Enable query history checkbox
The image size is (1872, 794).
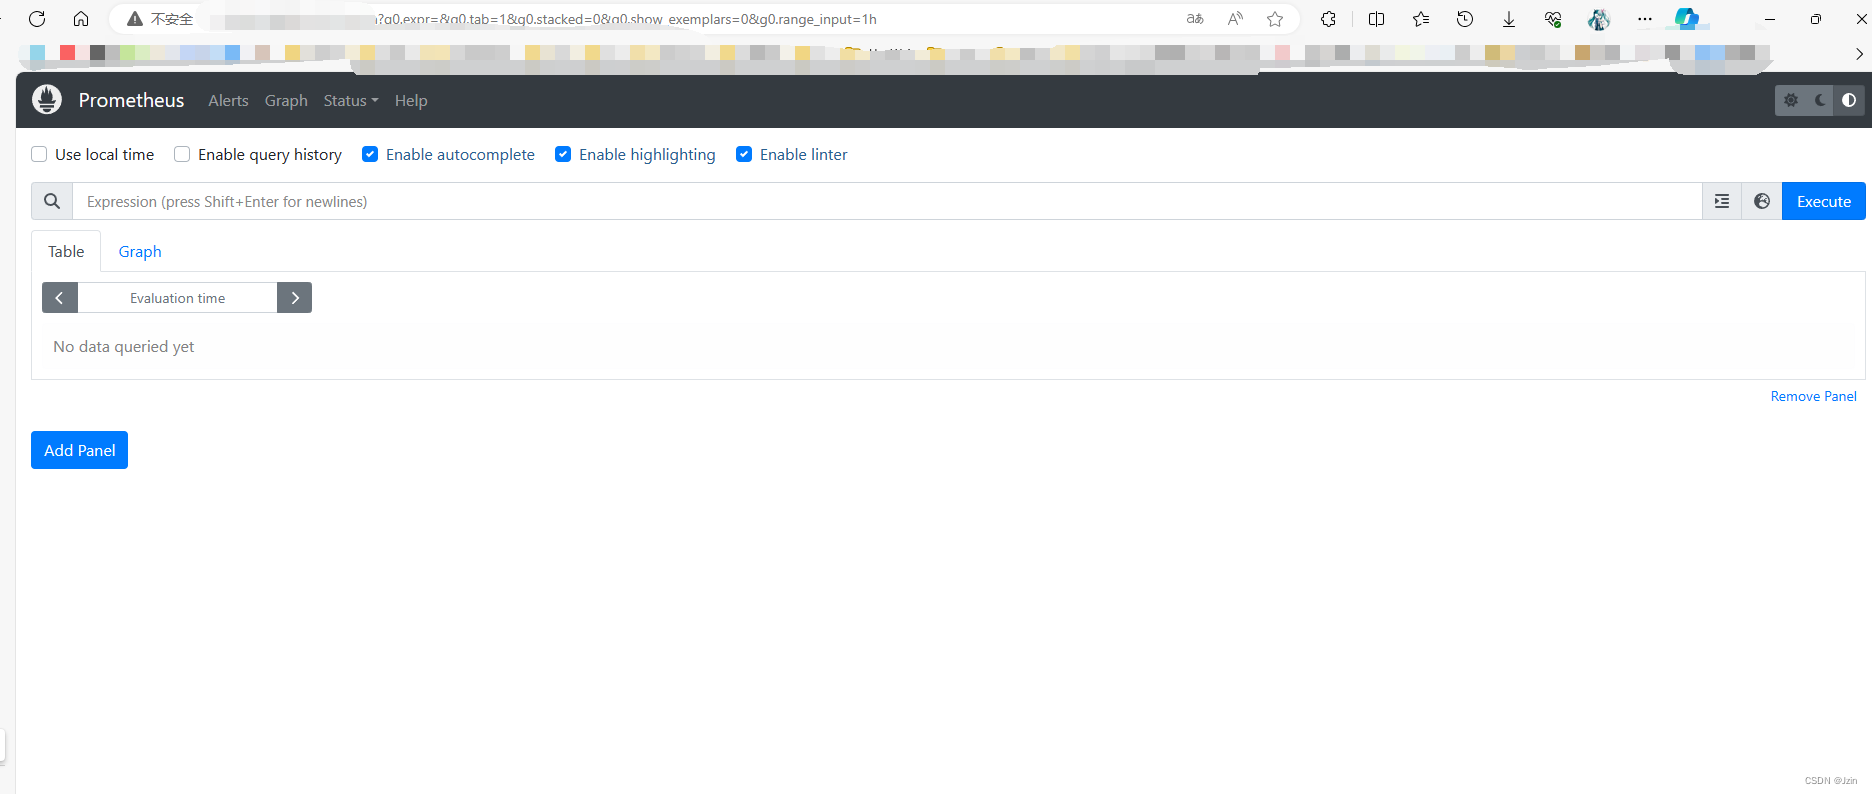pyautogui.click(x=182, y=154)
